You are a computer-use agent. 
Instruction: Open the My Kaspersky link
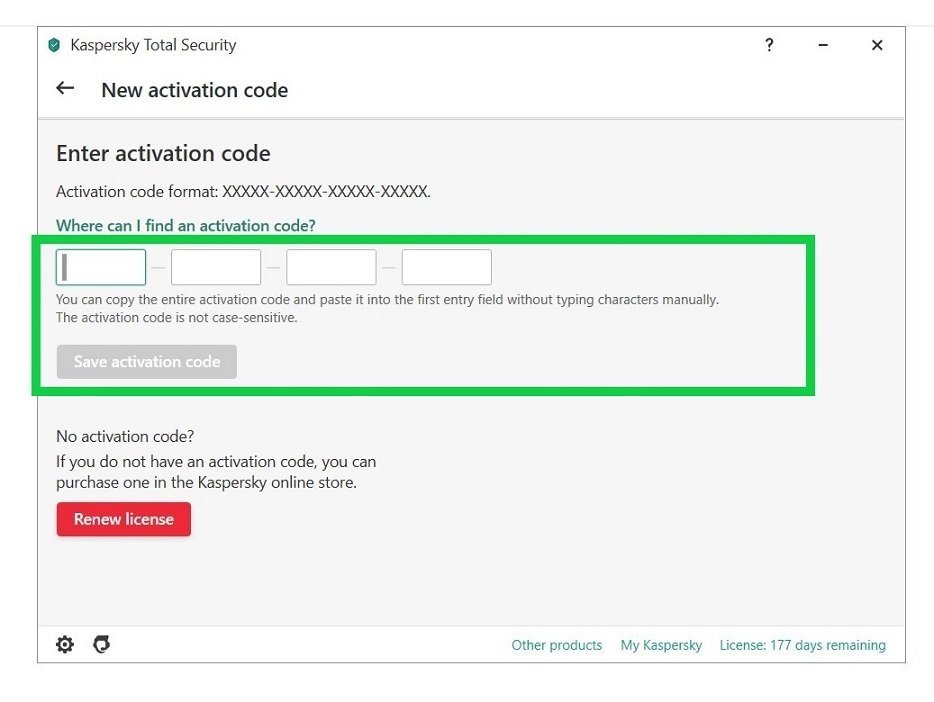pos(661,645)
